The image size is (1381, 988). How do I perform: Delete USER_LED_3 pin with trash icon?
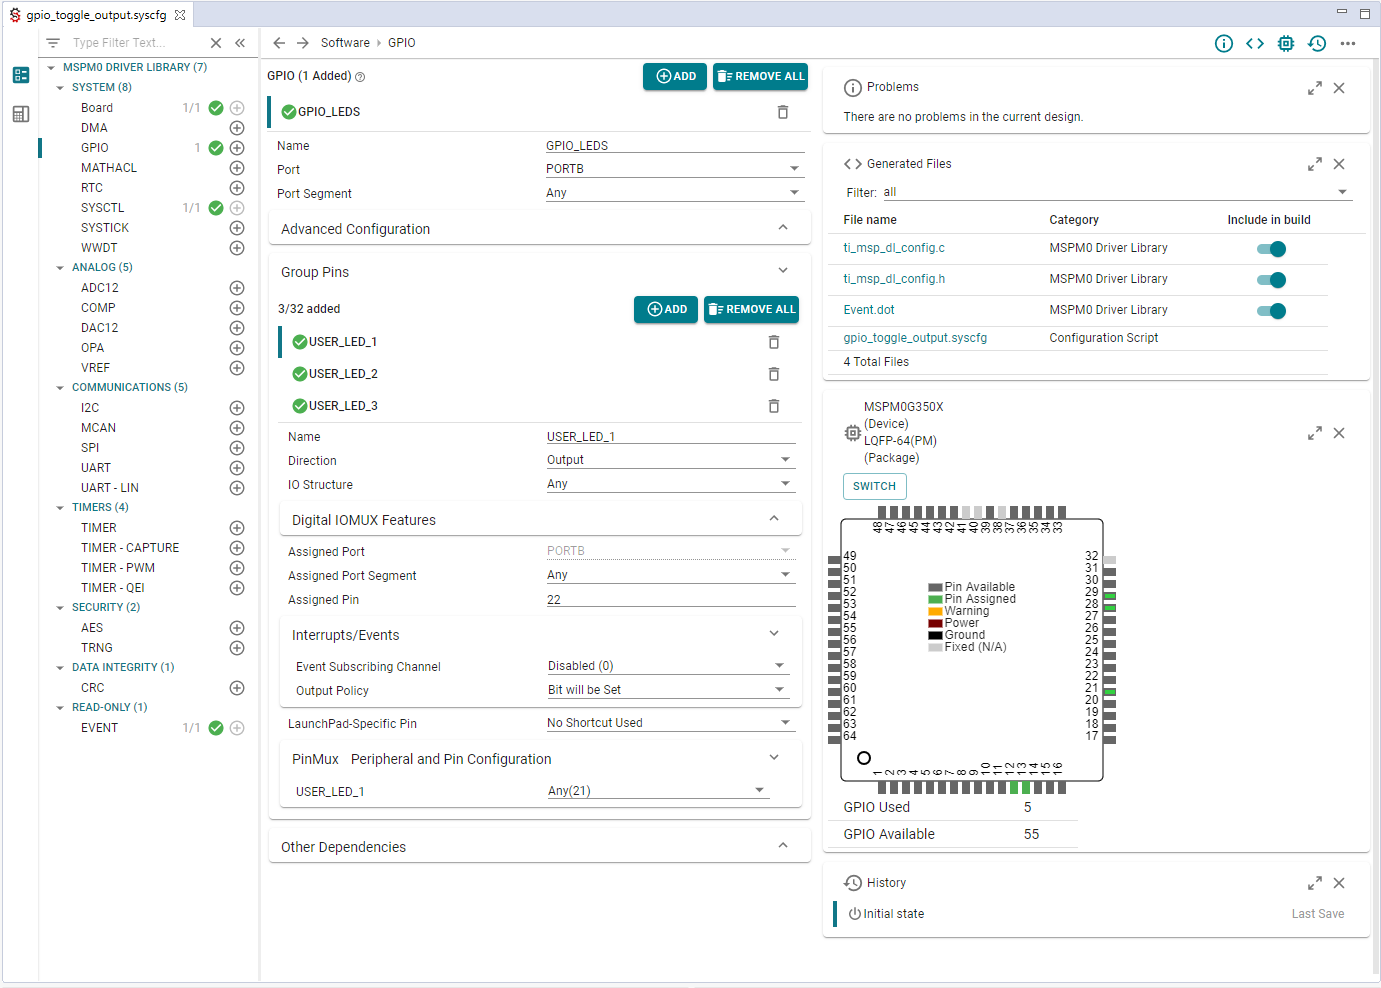click(774, 406)
